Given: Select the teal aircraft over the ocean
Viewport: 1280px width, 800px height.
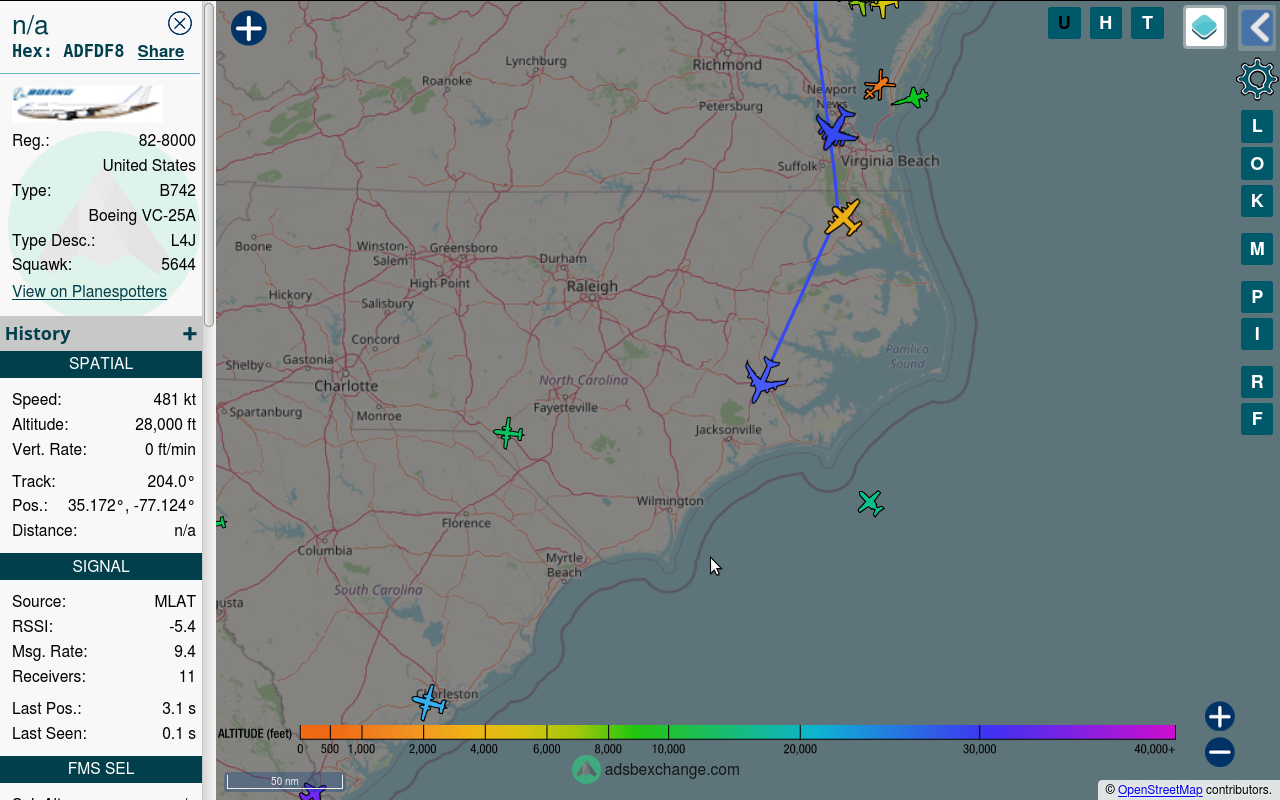Looking at the screenshot, I should [870, 503].
